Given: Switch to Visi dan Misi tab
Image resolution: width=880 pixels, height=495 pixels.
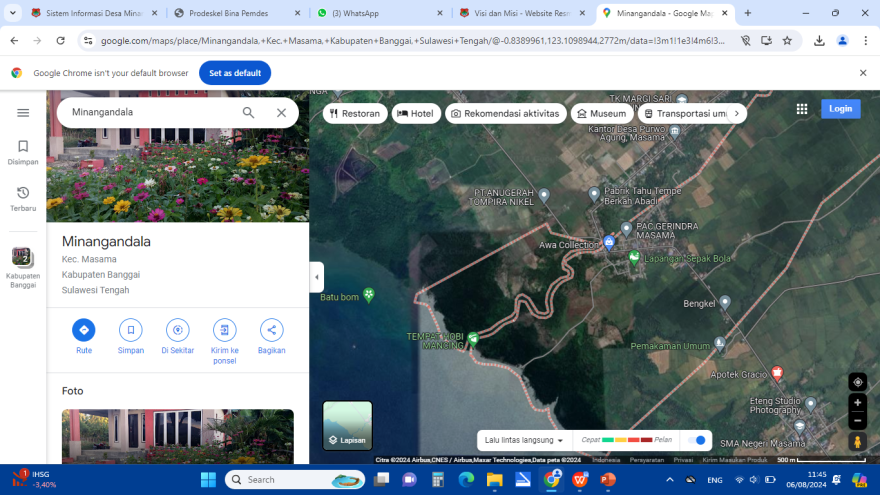Looking at the screenshot, I should coord(522,13).
